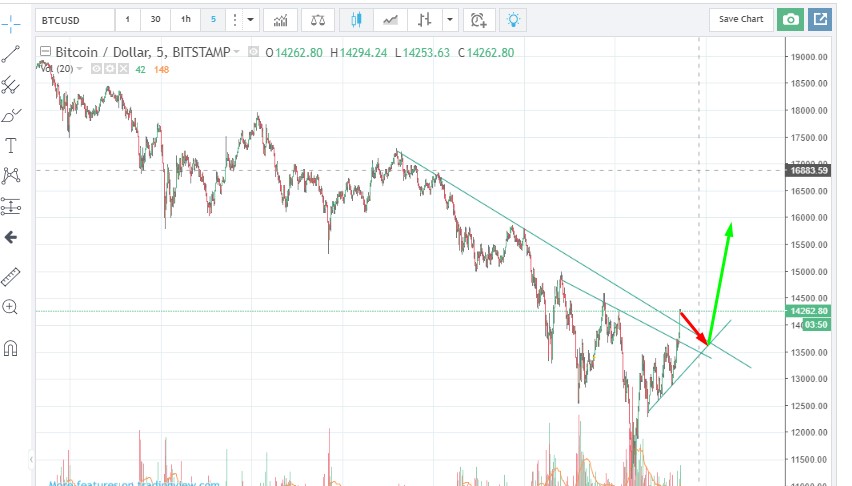
Task: Expand chart style dropdown arrow
Action: [449, 20]
